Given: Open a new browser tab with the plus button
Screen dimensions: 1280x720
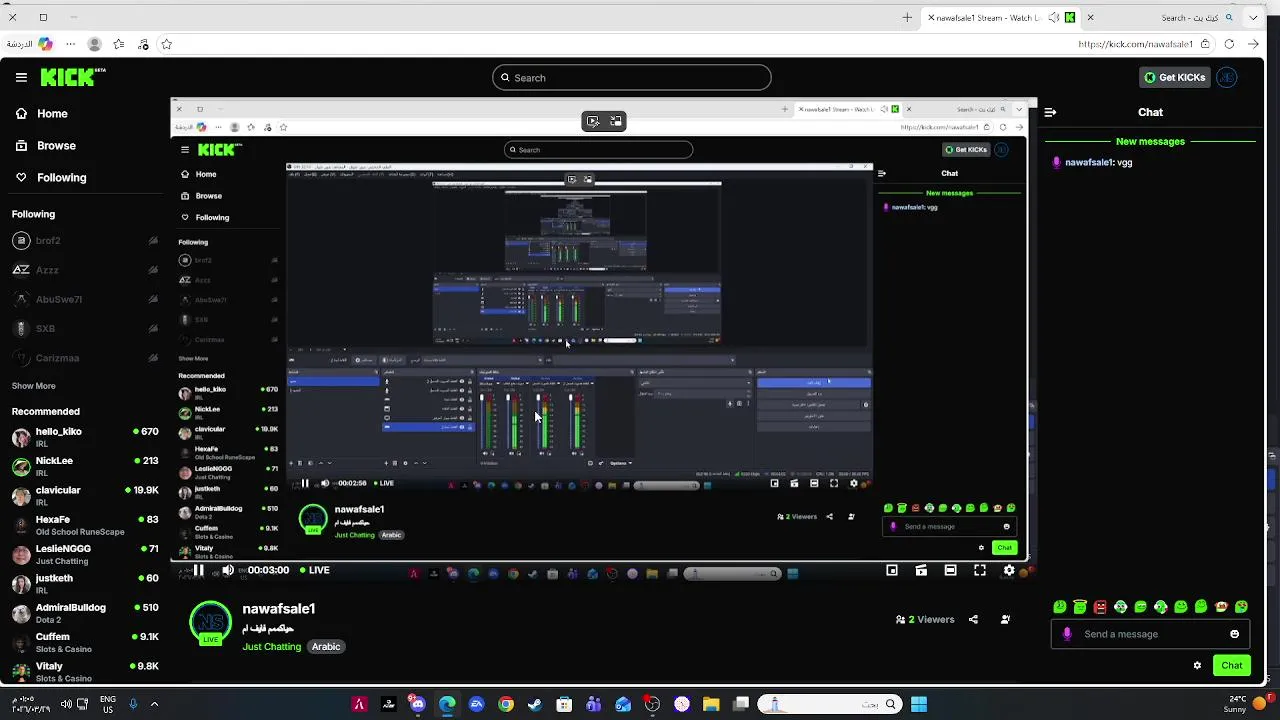Looking at the screenshot, I should pos(907,17).
